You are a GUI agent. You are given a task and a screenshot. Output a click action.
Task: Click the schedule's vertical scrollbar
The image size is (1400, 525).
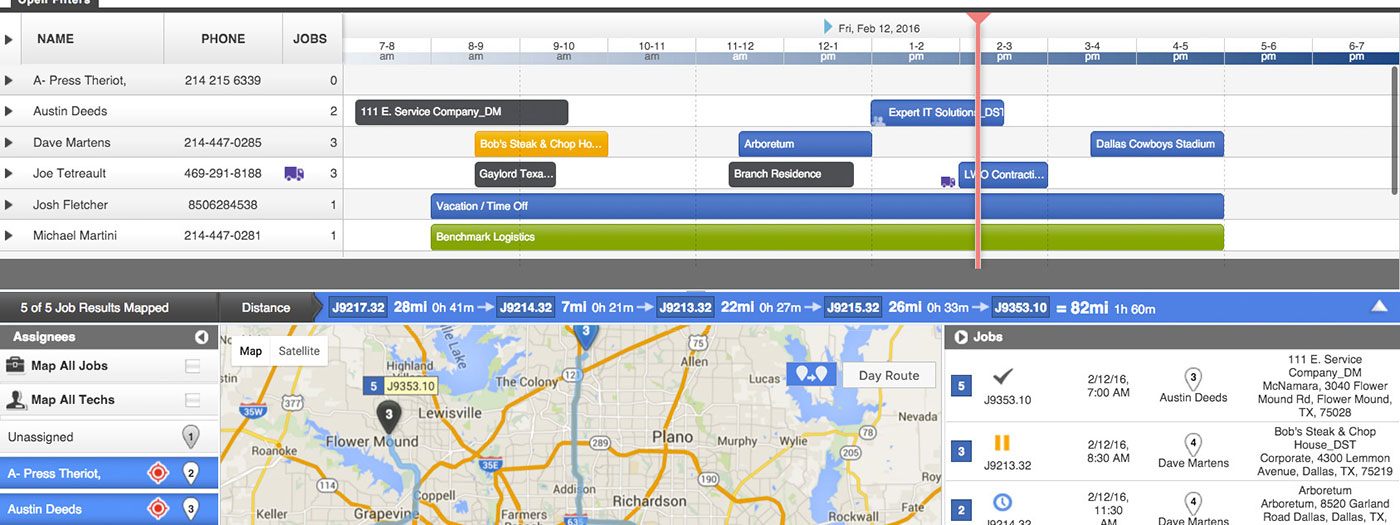pos(1394,130)
